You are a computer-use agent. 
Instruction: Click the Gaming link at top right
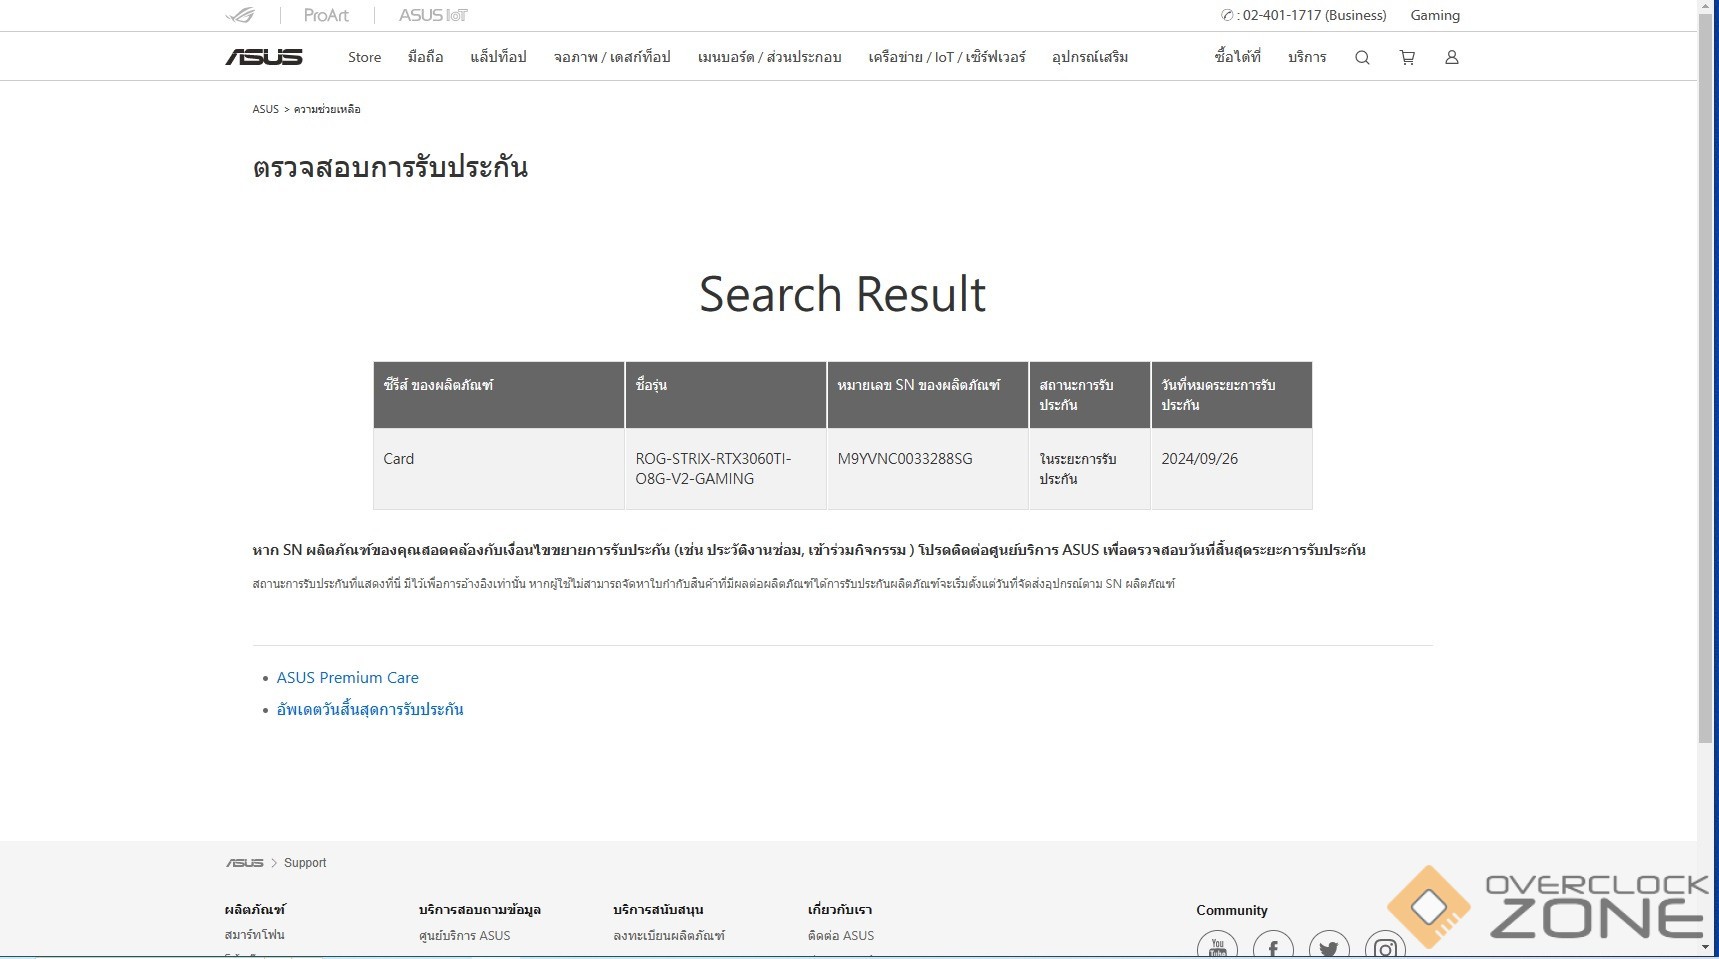click(x=1435, y=15)
